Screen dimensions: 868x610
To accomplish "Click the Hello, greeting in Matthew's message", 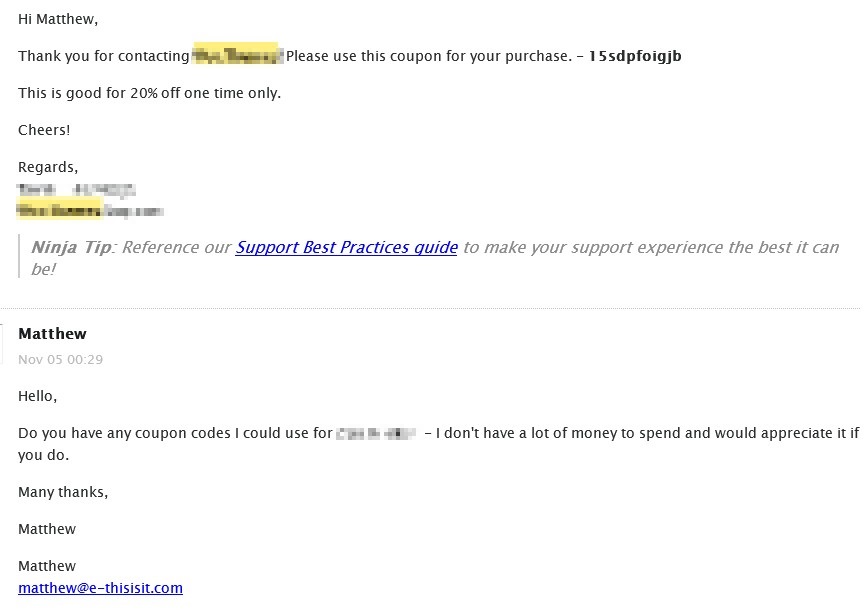I will [38, 396].
